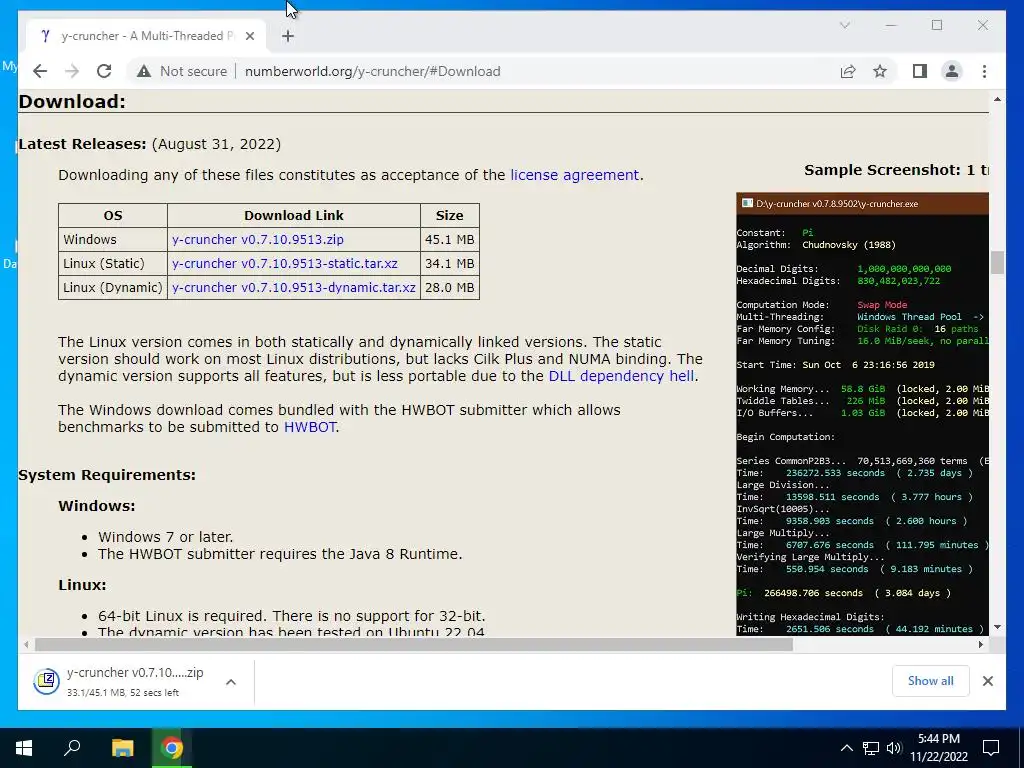Maximize the Chrome window

point(937,25)
